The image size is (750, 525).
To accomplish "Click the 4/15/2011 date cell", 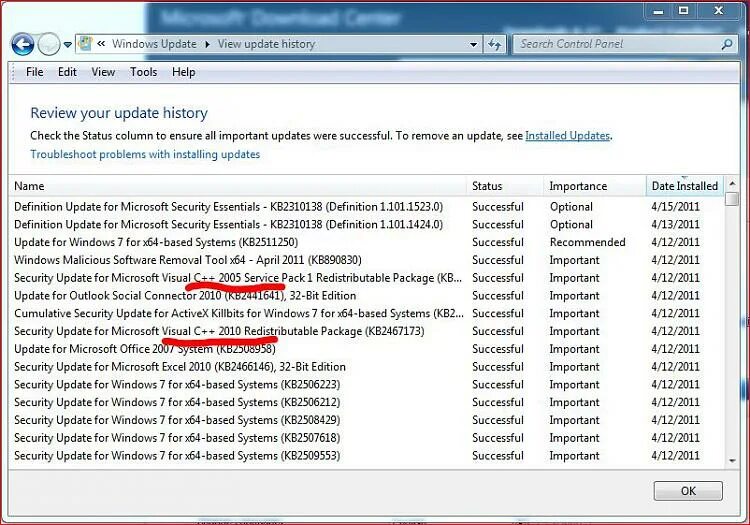I will [x=675, y=207].
